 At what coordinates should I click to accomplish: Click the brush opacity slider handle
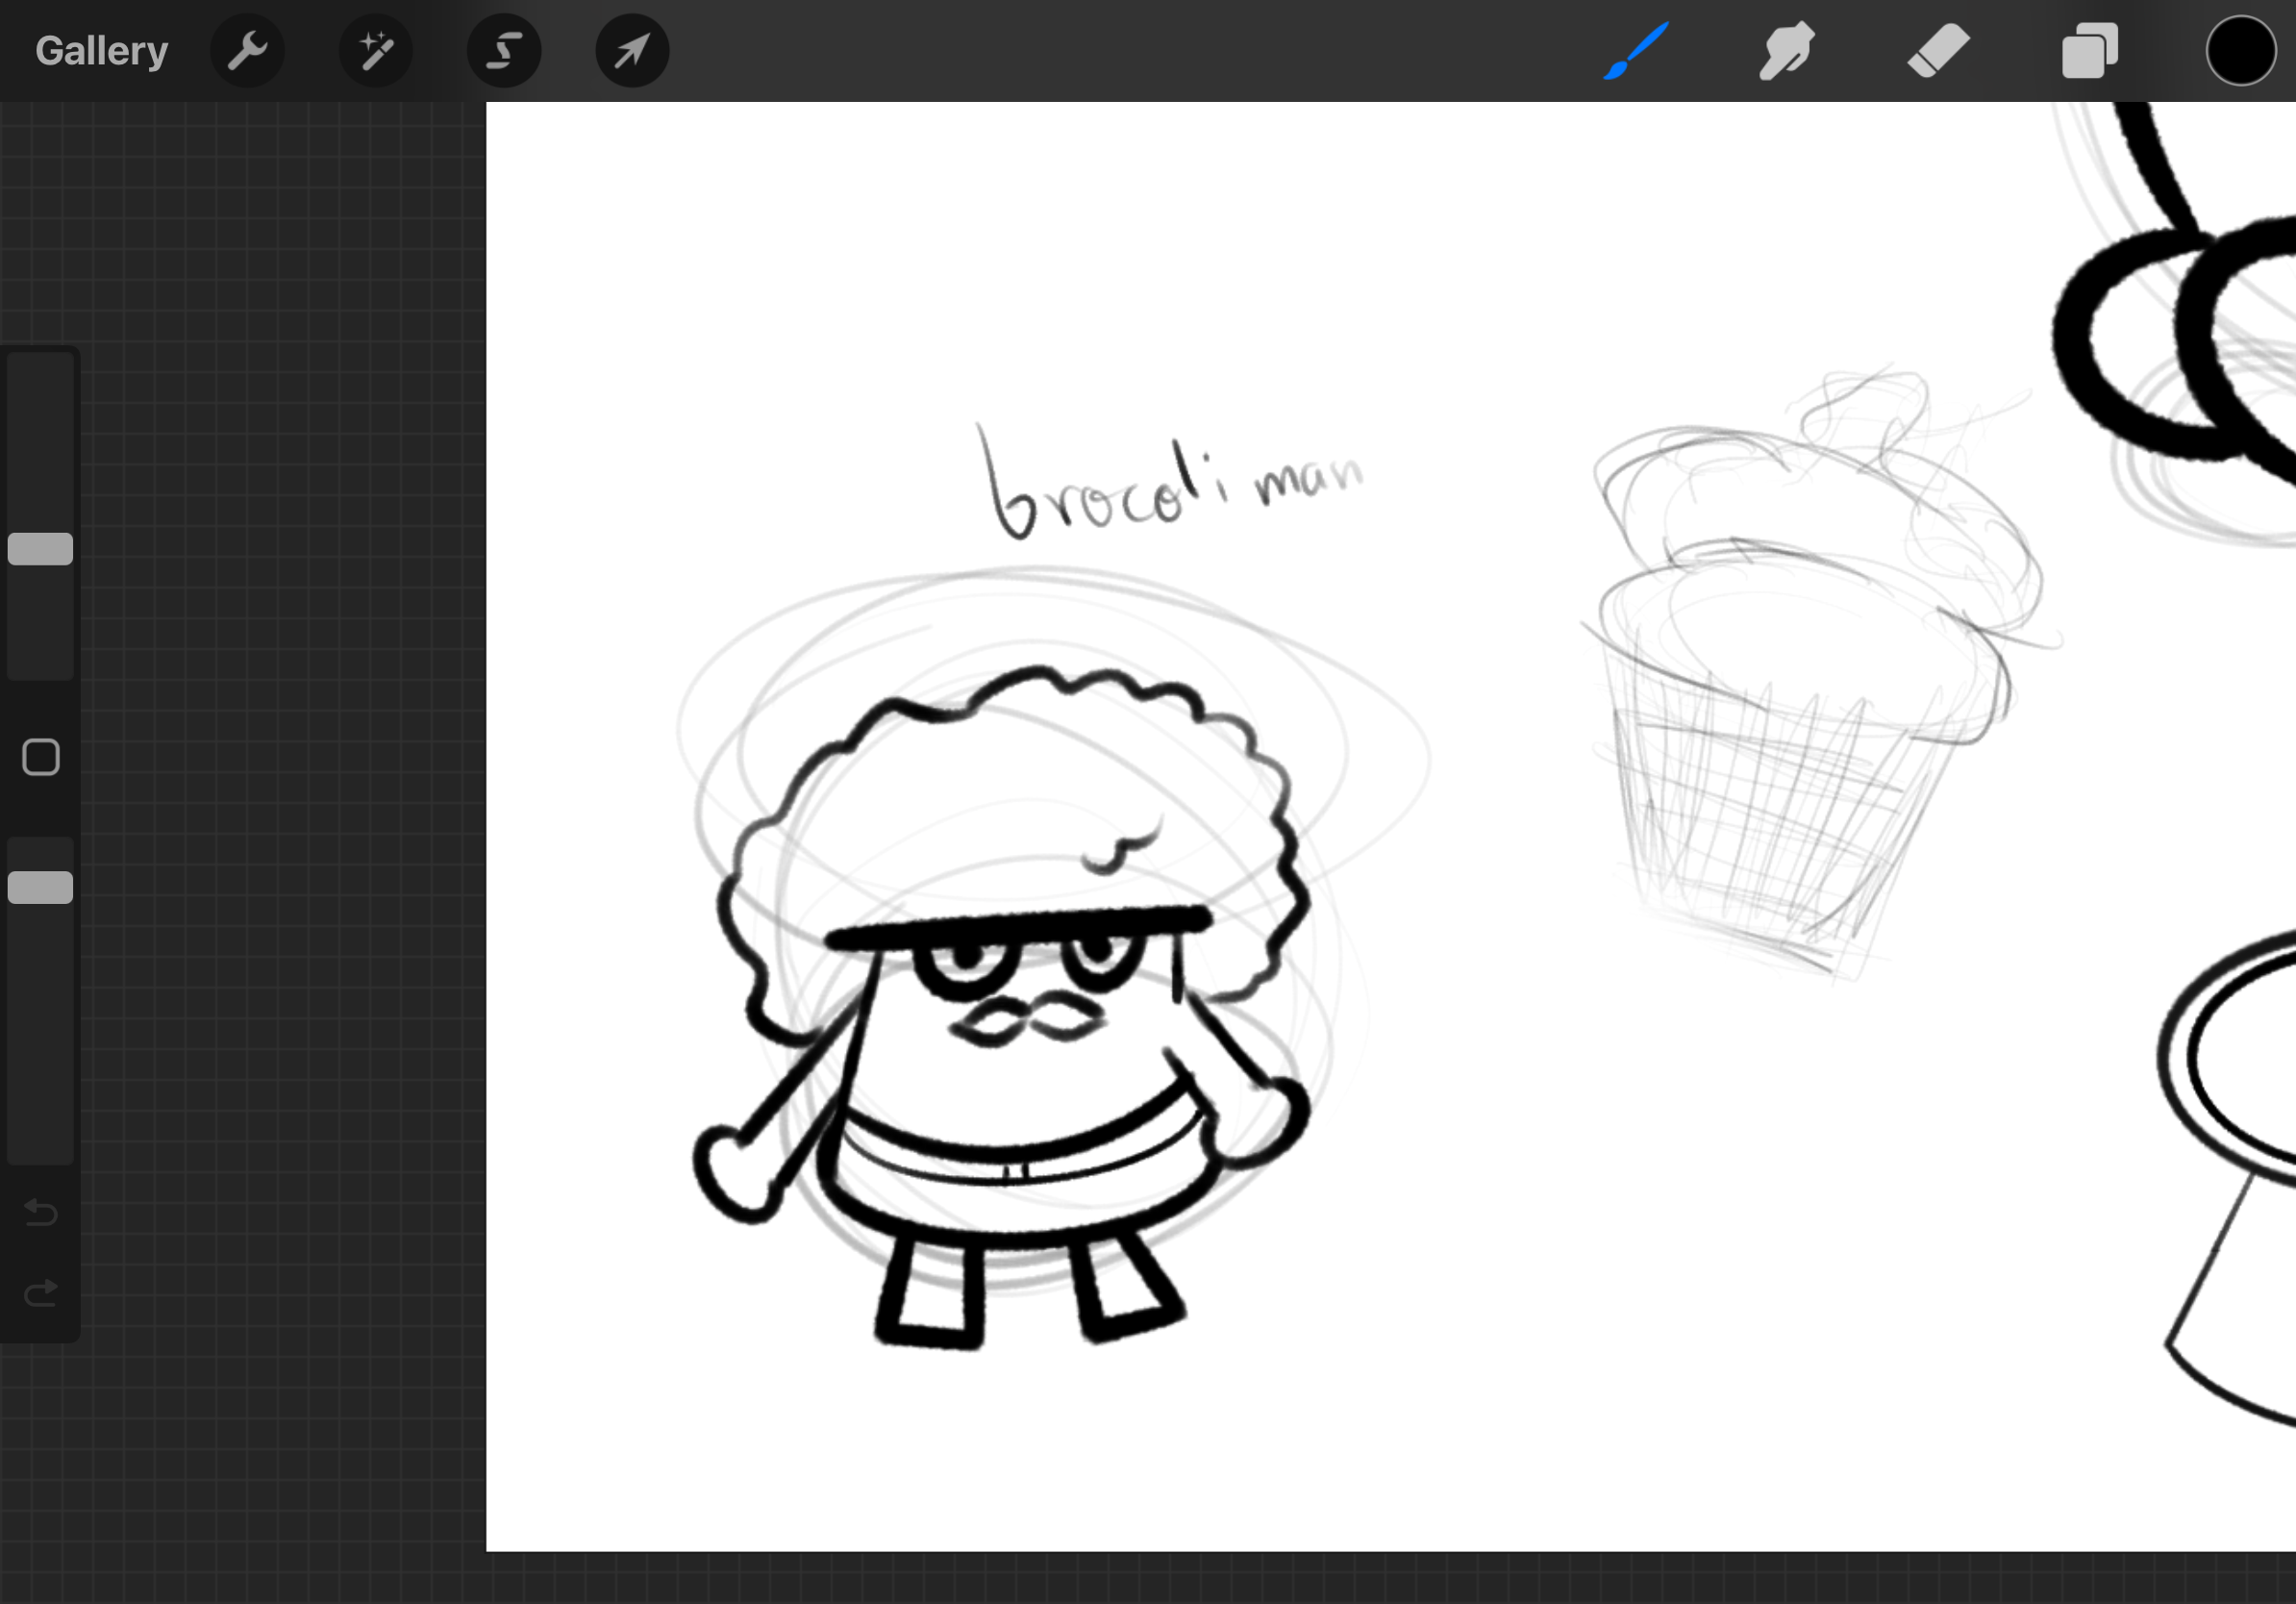tap(40, 887)
